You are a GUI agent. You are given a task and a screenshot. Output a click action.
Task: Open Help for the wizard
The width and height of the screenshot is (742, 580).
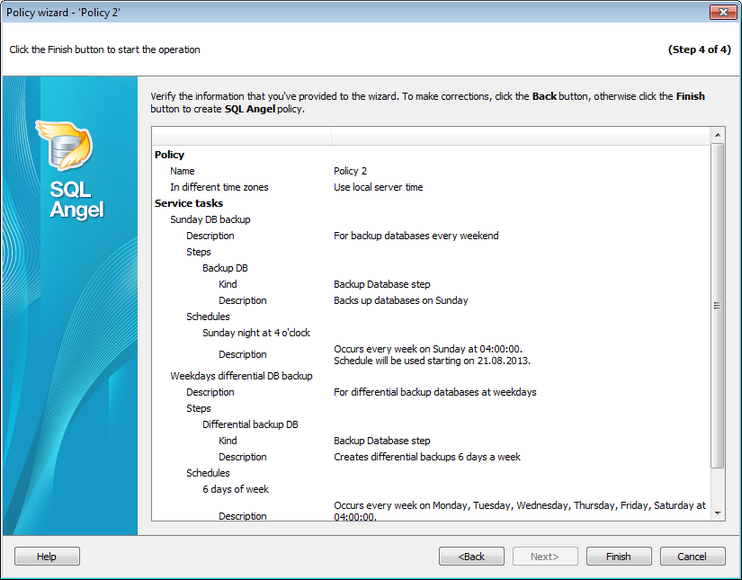[47, 556]
